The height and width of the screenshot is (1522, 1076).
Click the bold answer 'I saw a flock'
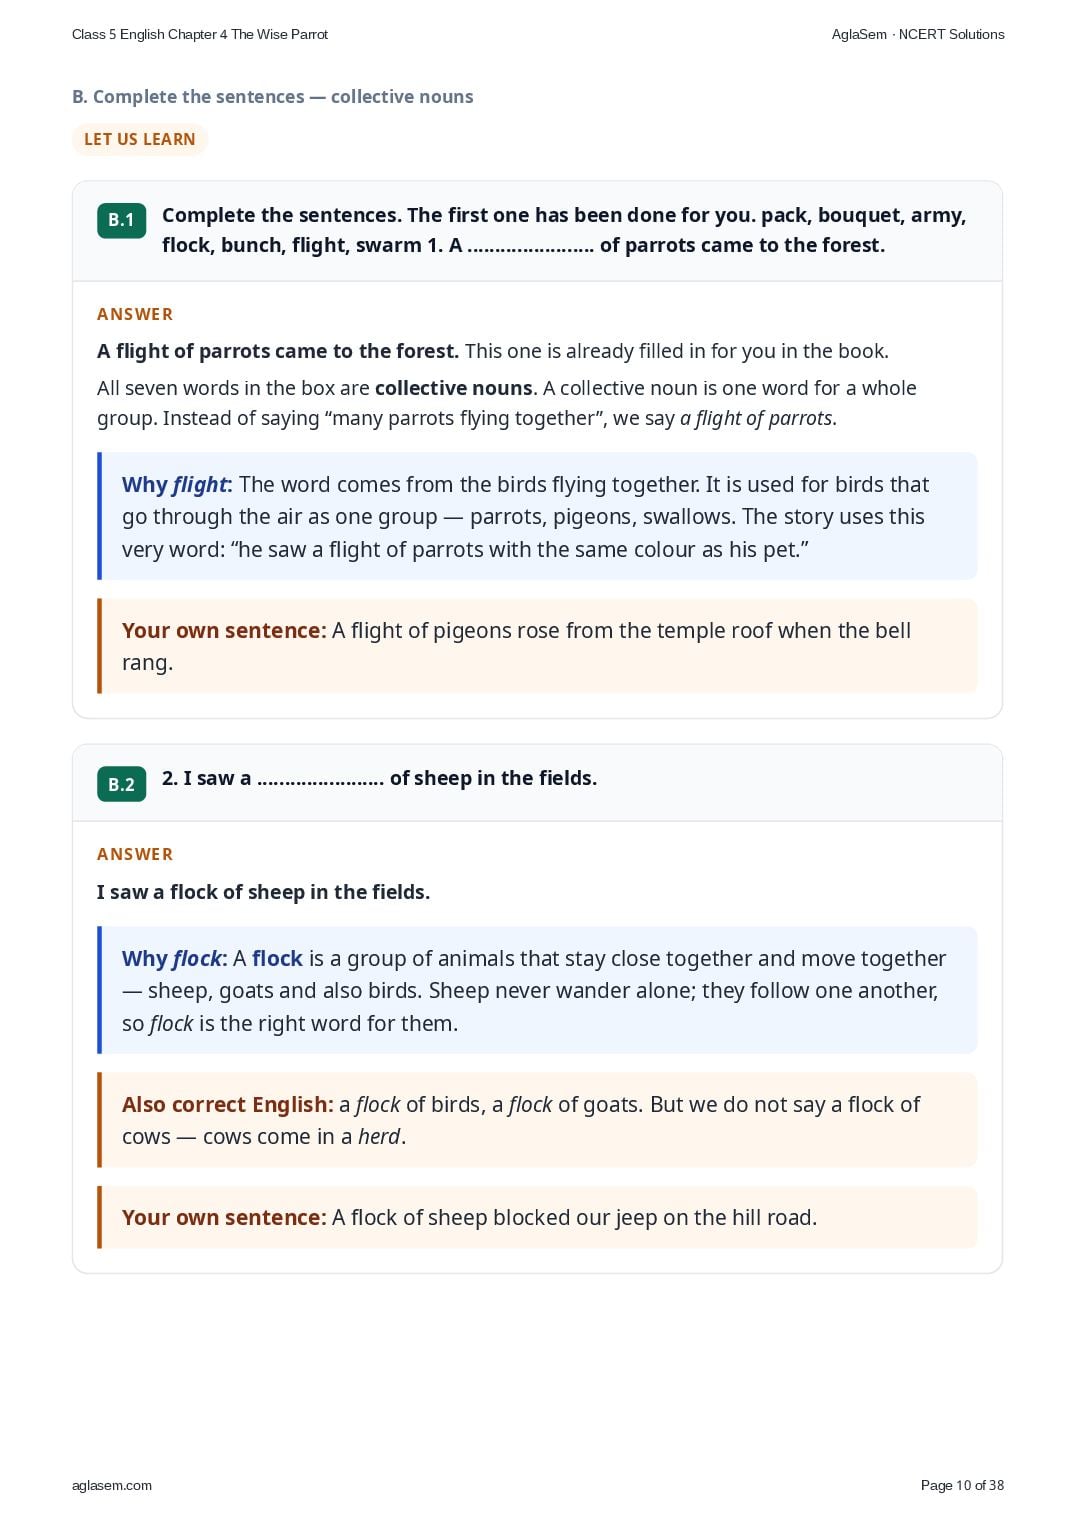point(263,892)
